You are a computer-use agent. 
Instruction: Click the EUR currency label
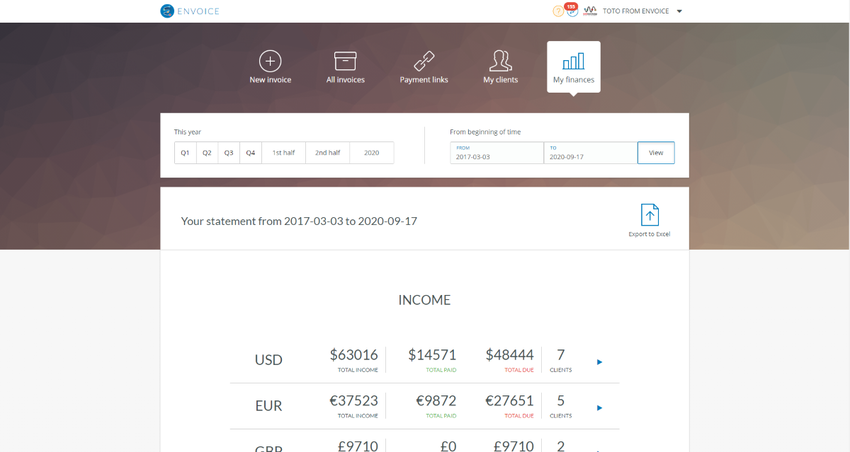tap(268, 406)
